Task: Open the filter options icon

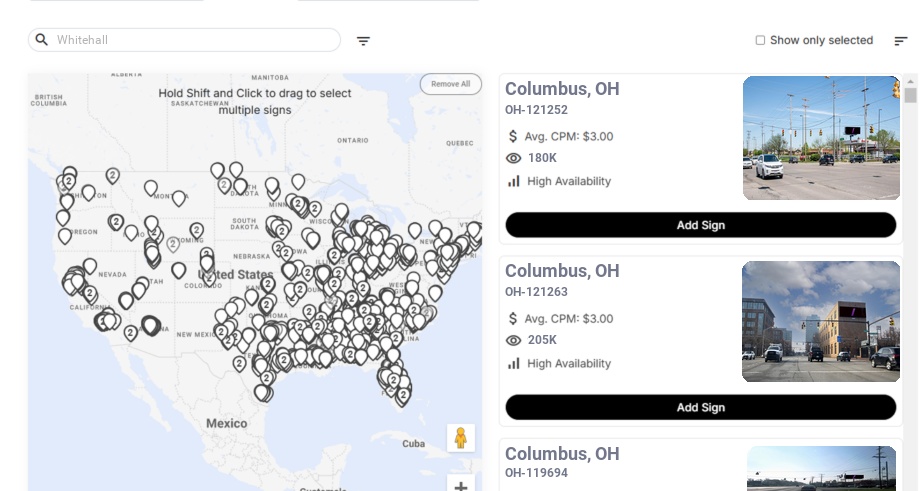Action: coord(363,41)
